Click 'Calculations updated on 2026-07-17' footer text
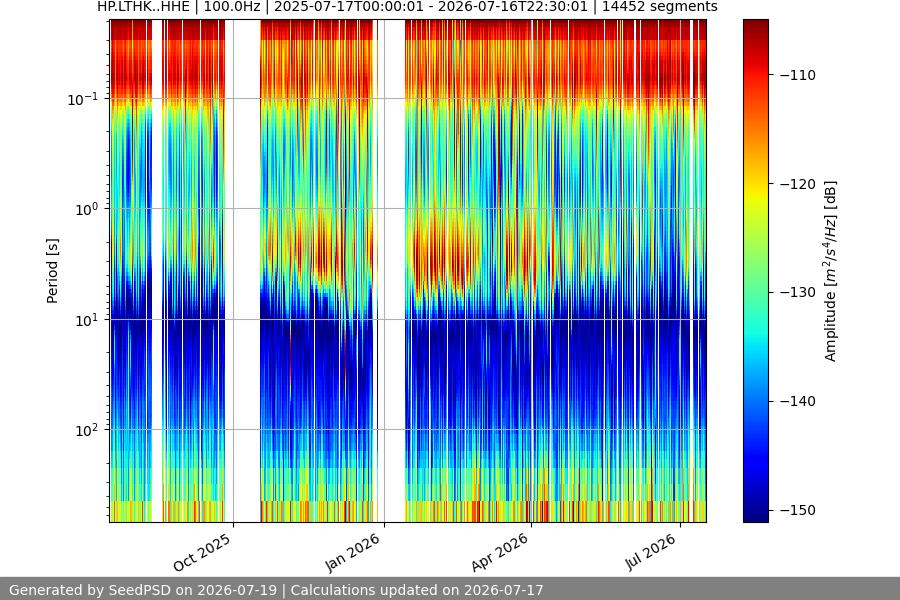The width and height of the screenshot is (900, 600). [x=417, y=590]
